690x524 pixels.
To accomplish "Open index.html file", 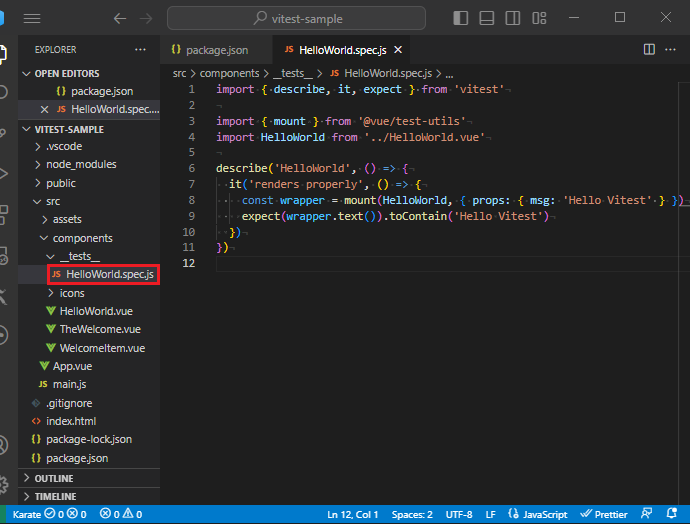I will [x=89, y=421].
